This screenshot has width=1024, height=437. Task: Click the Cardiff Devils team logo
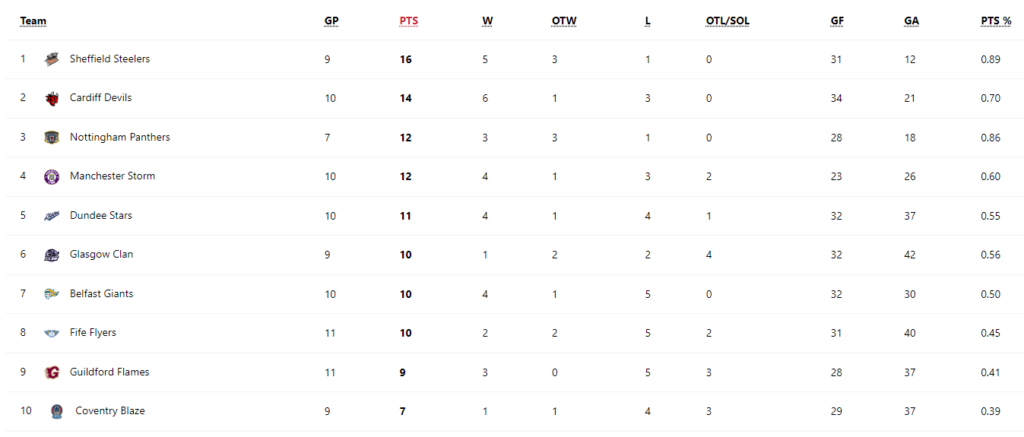coord(52,99)
